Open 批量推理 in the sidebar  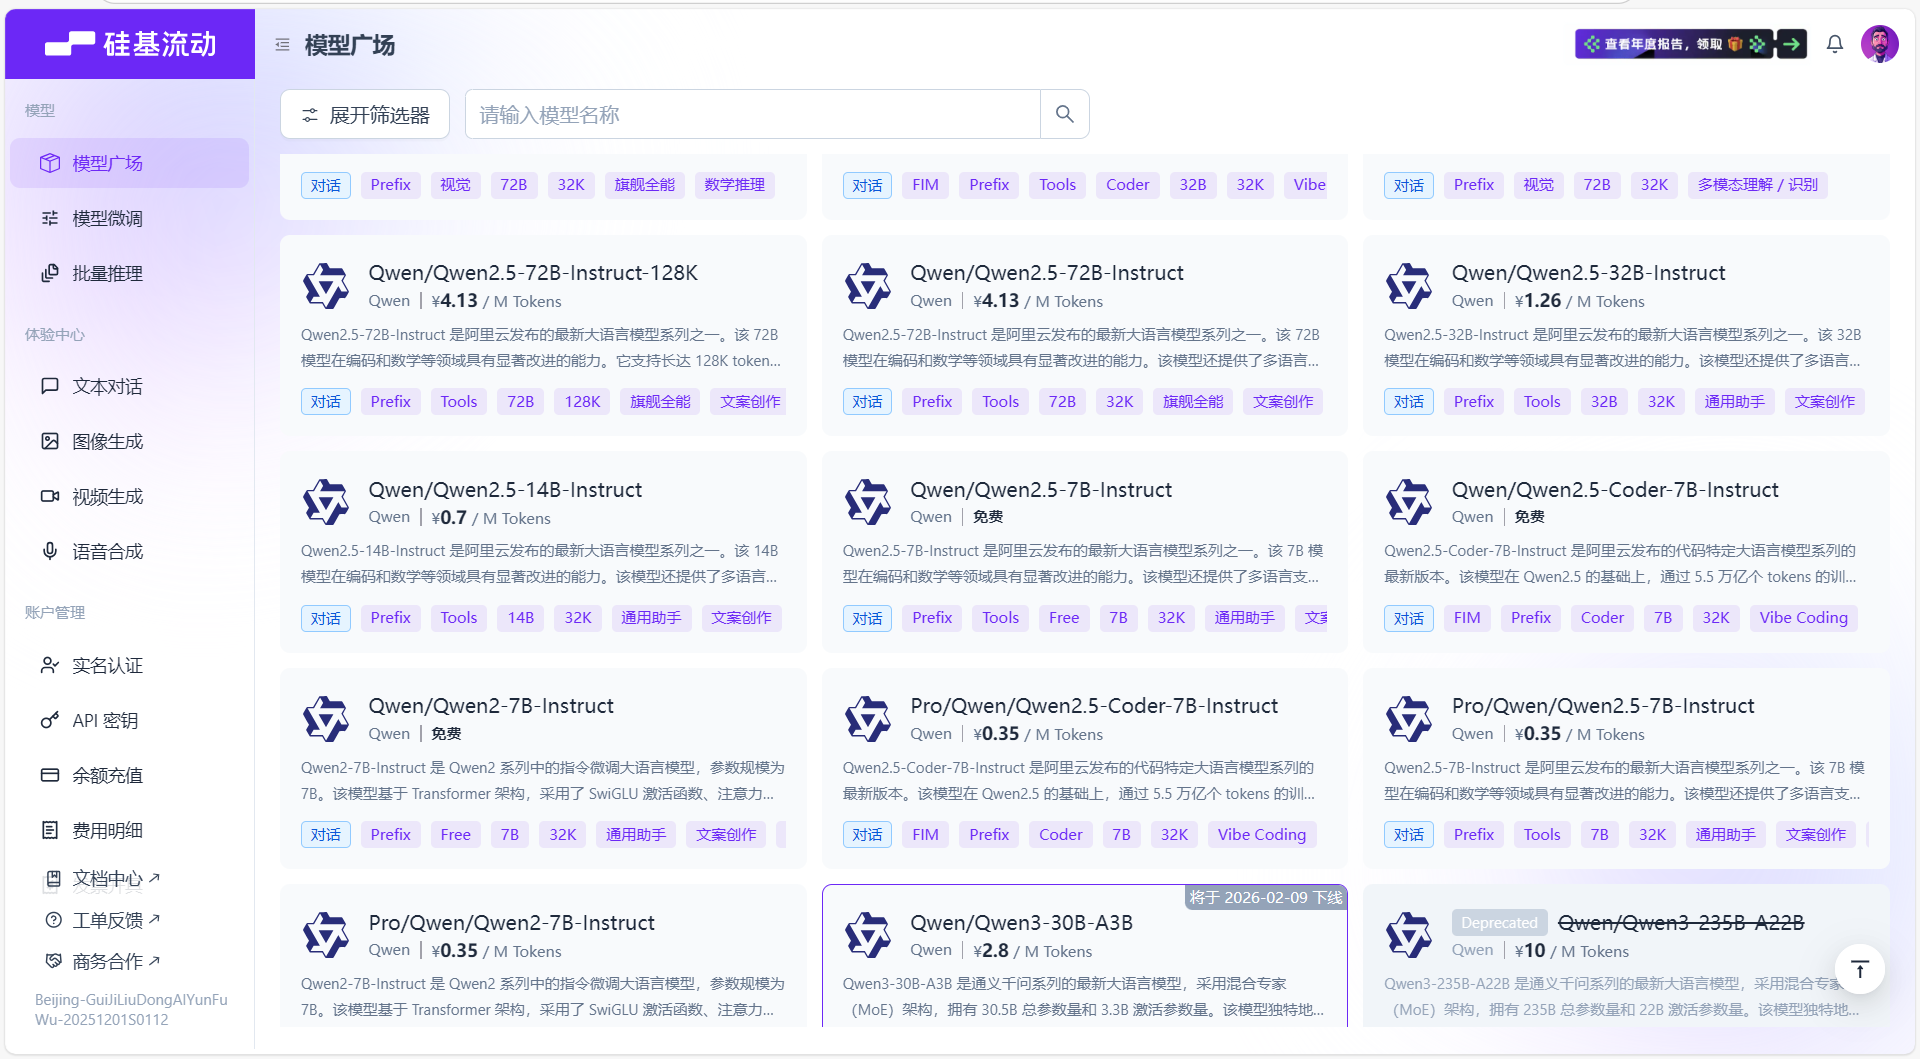(x=107, y=273)
